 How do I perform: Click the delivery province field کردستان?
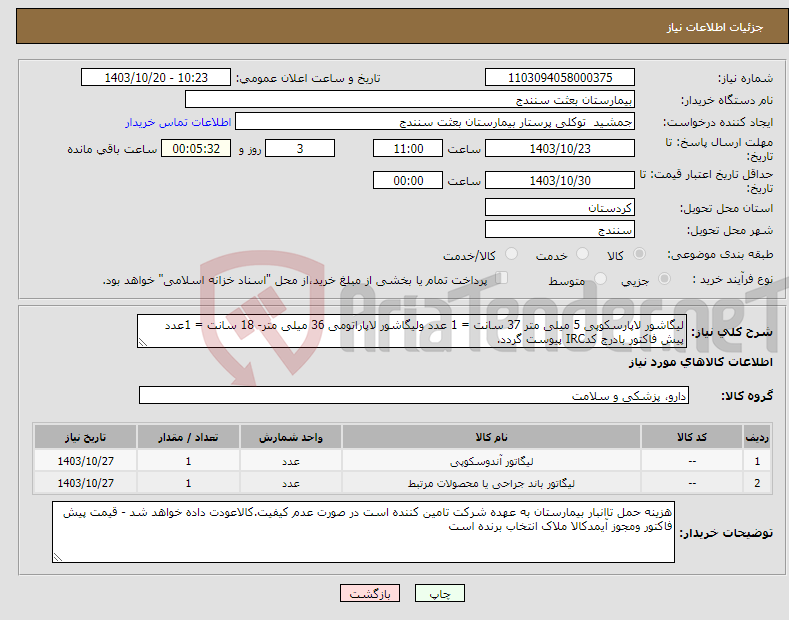560,207
